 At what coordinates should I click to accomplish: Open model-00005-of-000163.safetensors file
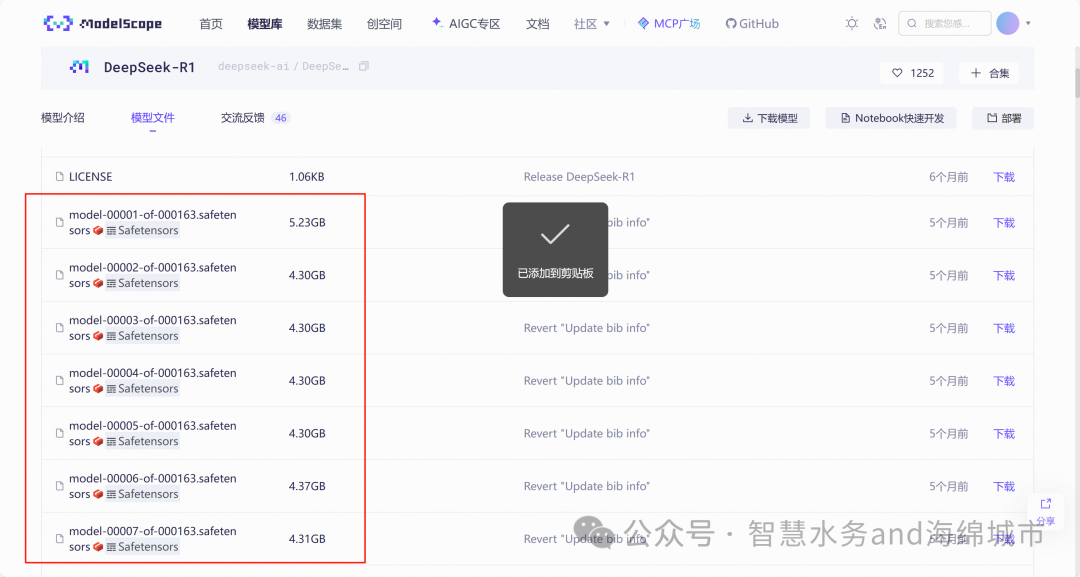click(x=152, y=433)
